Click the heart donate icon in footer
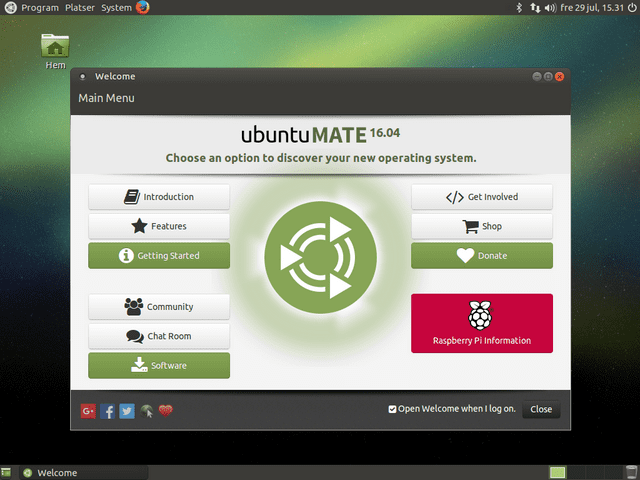This screenshot has height=480, width=640. [x=166, y=410]
